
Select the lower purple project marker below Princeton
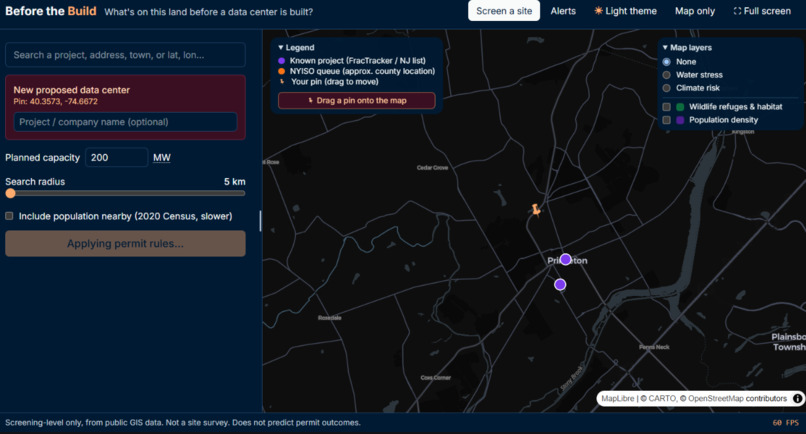[560, 284]
